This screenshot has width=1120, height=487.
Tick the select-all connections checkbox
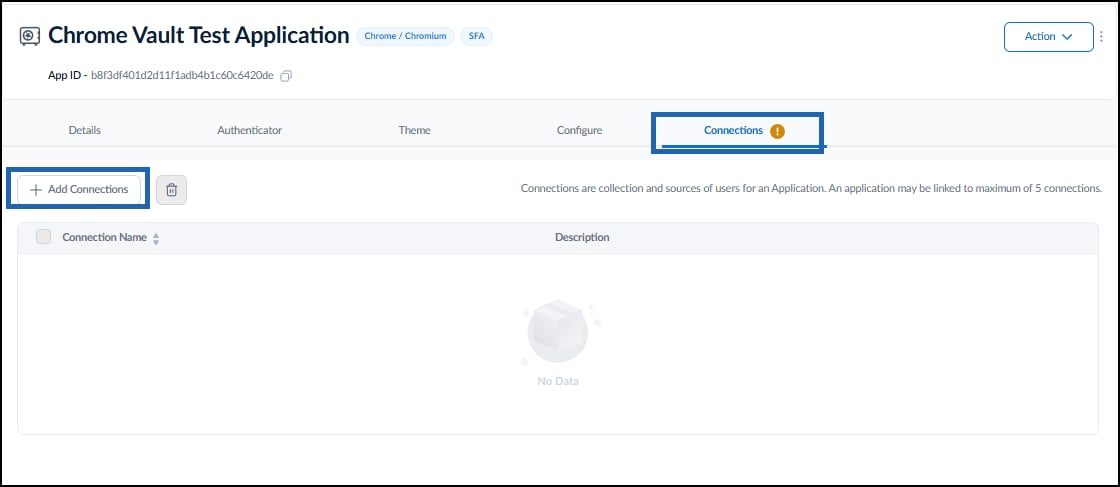[x=44, y=237]
